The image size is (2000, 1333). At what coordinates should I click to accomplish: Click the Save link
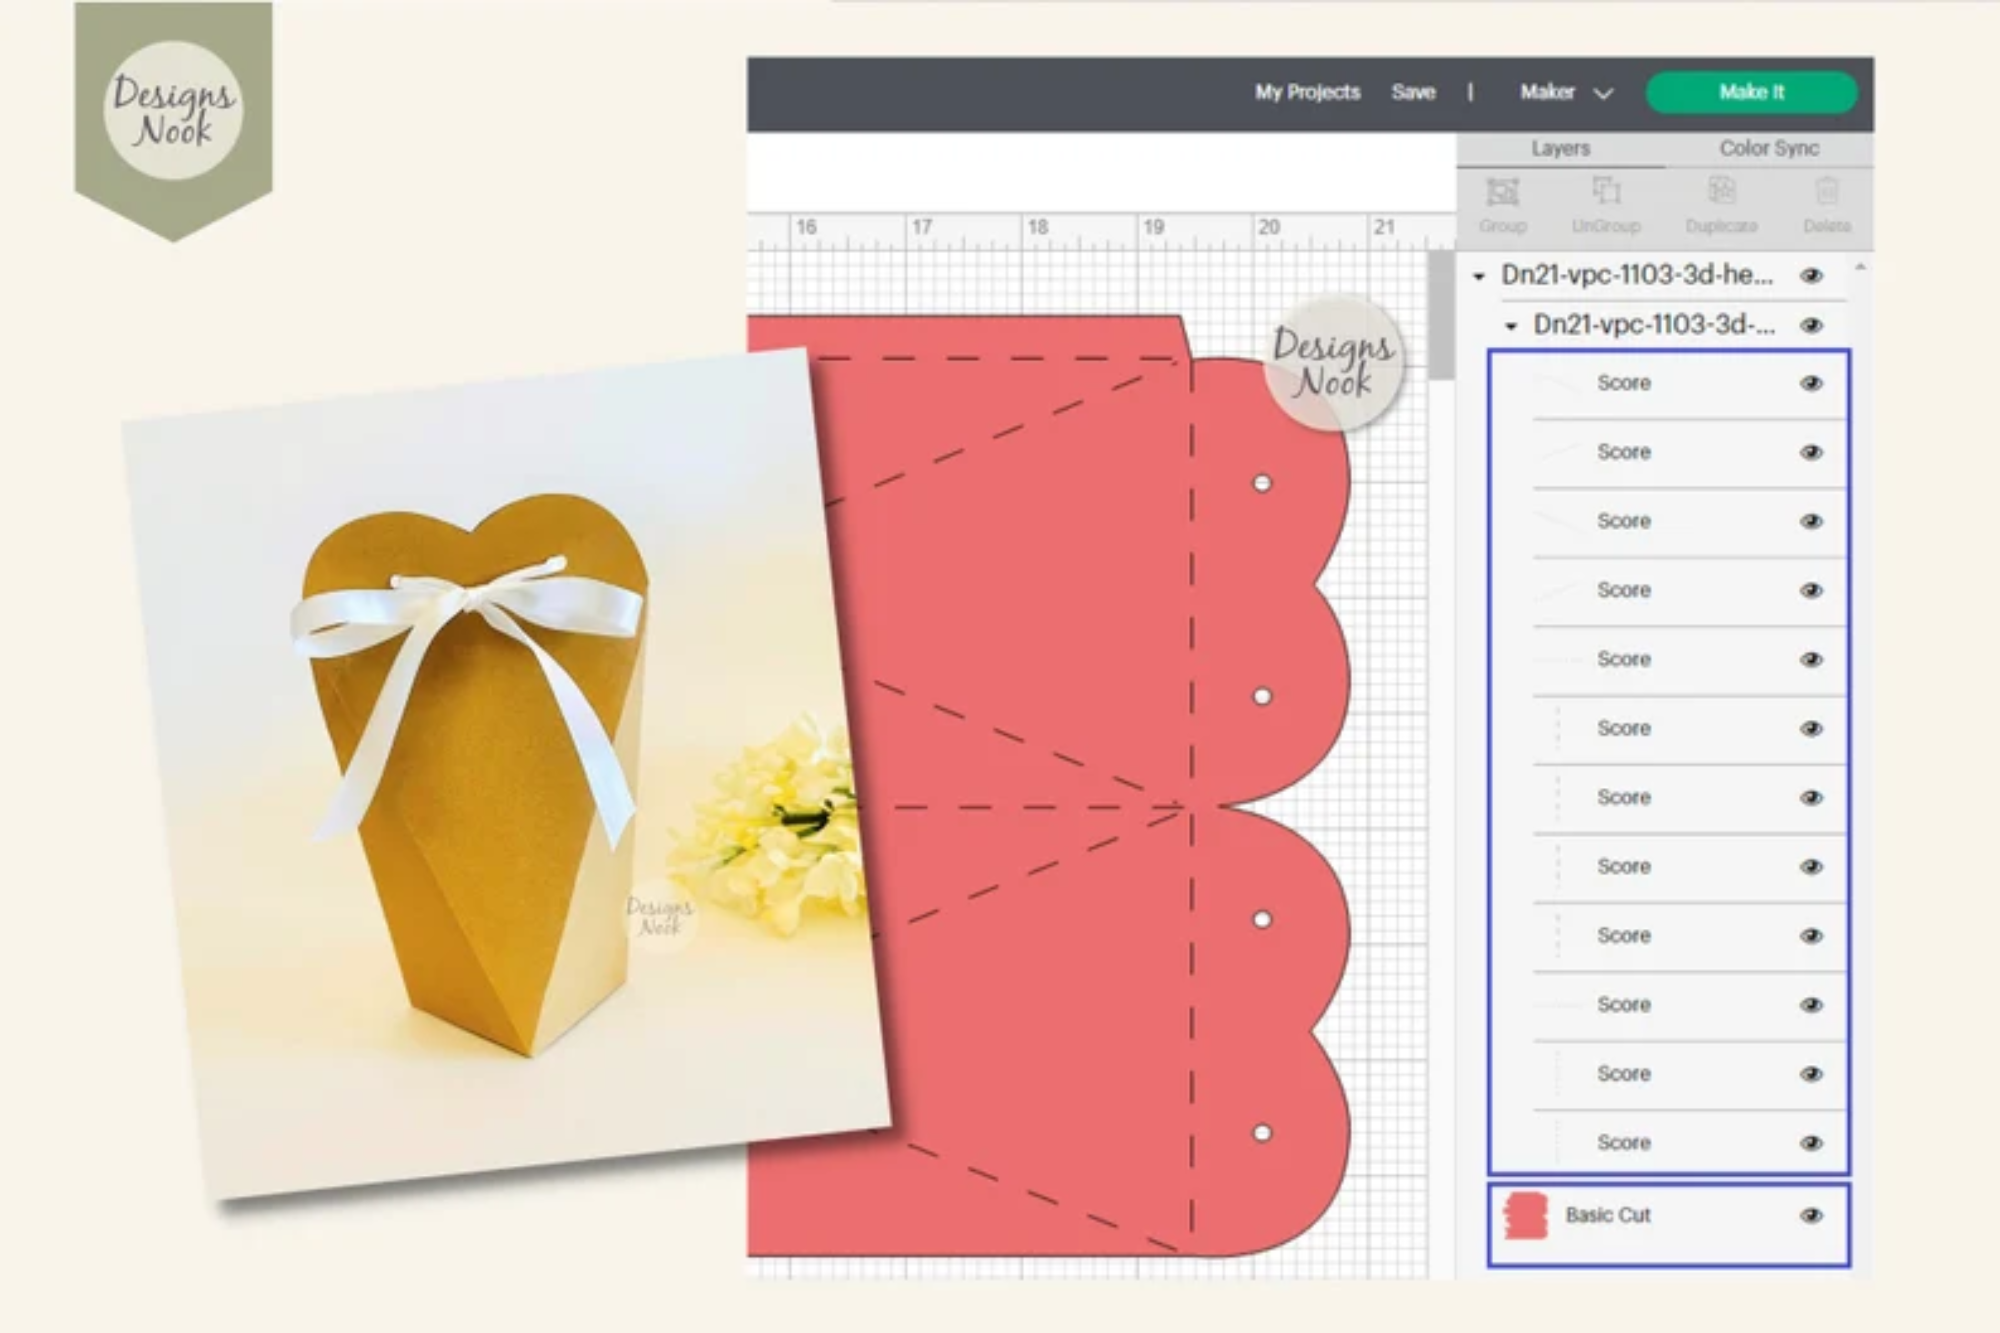[x=1413, y=92]
